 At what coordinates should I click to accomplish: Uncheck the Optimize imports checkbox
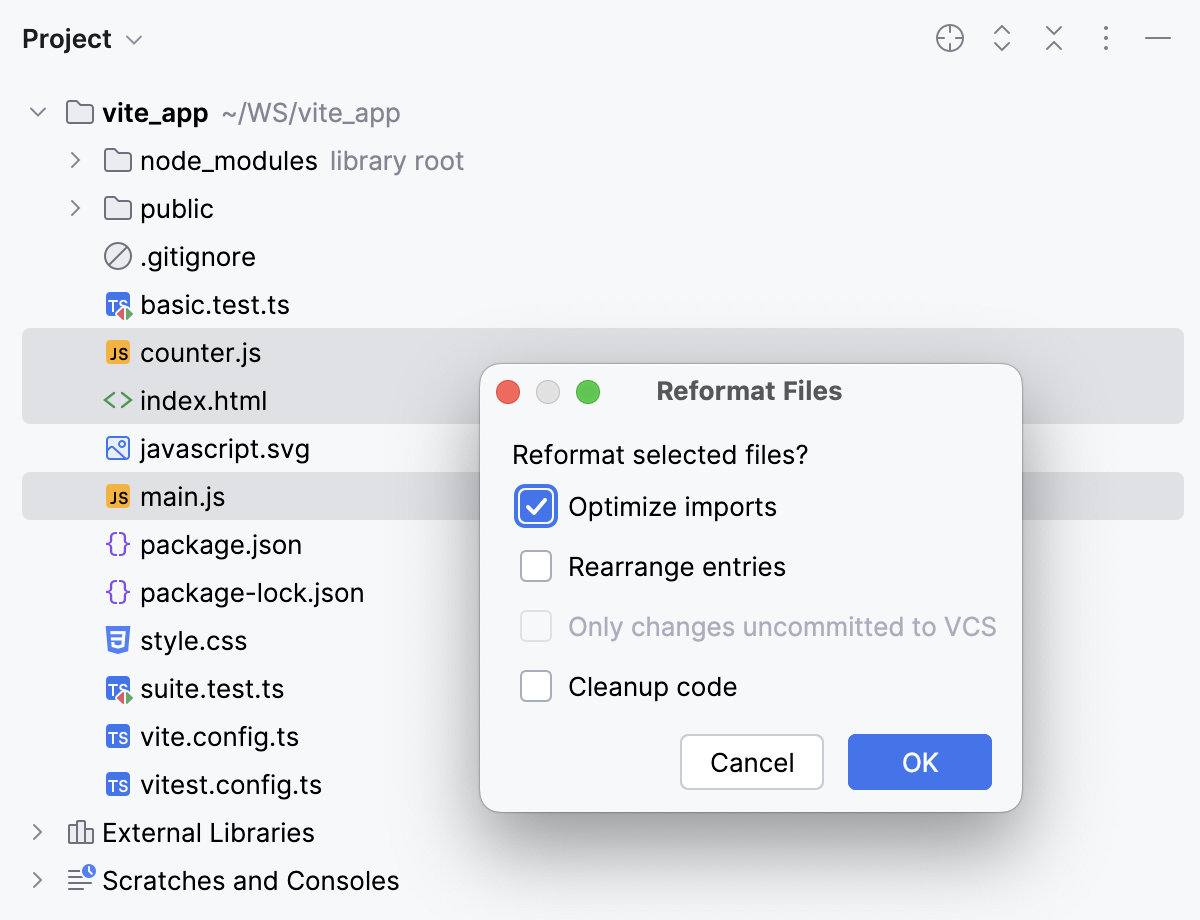(x=536, y=507)
